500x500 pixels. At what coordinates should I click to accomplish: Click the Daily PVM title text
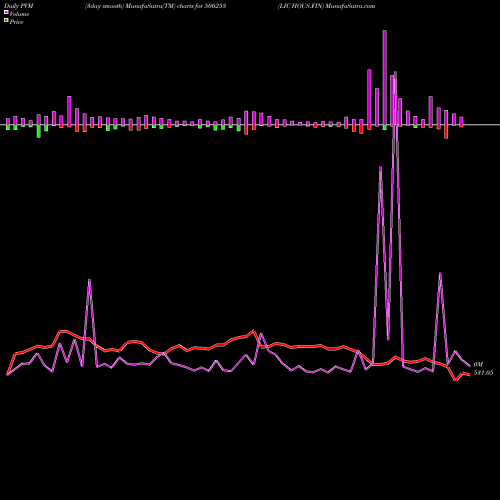tap(19, 6)
